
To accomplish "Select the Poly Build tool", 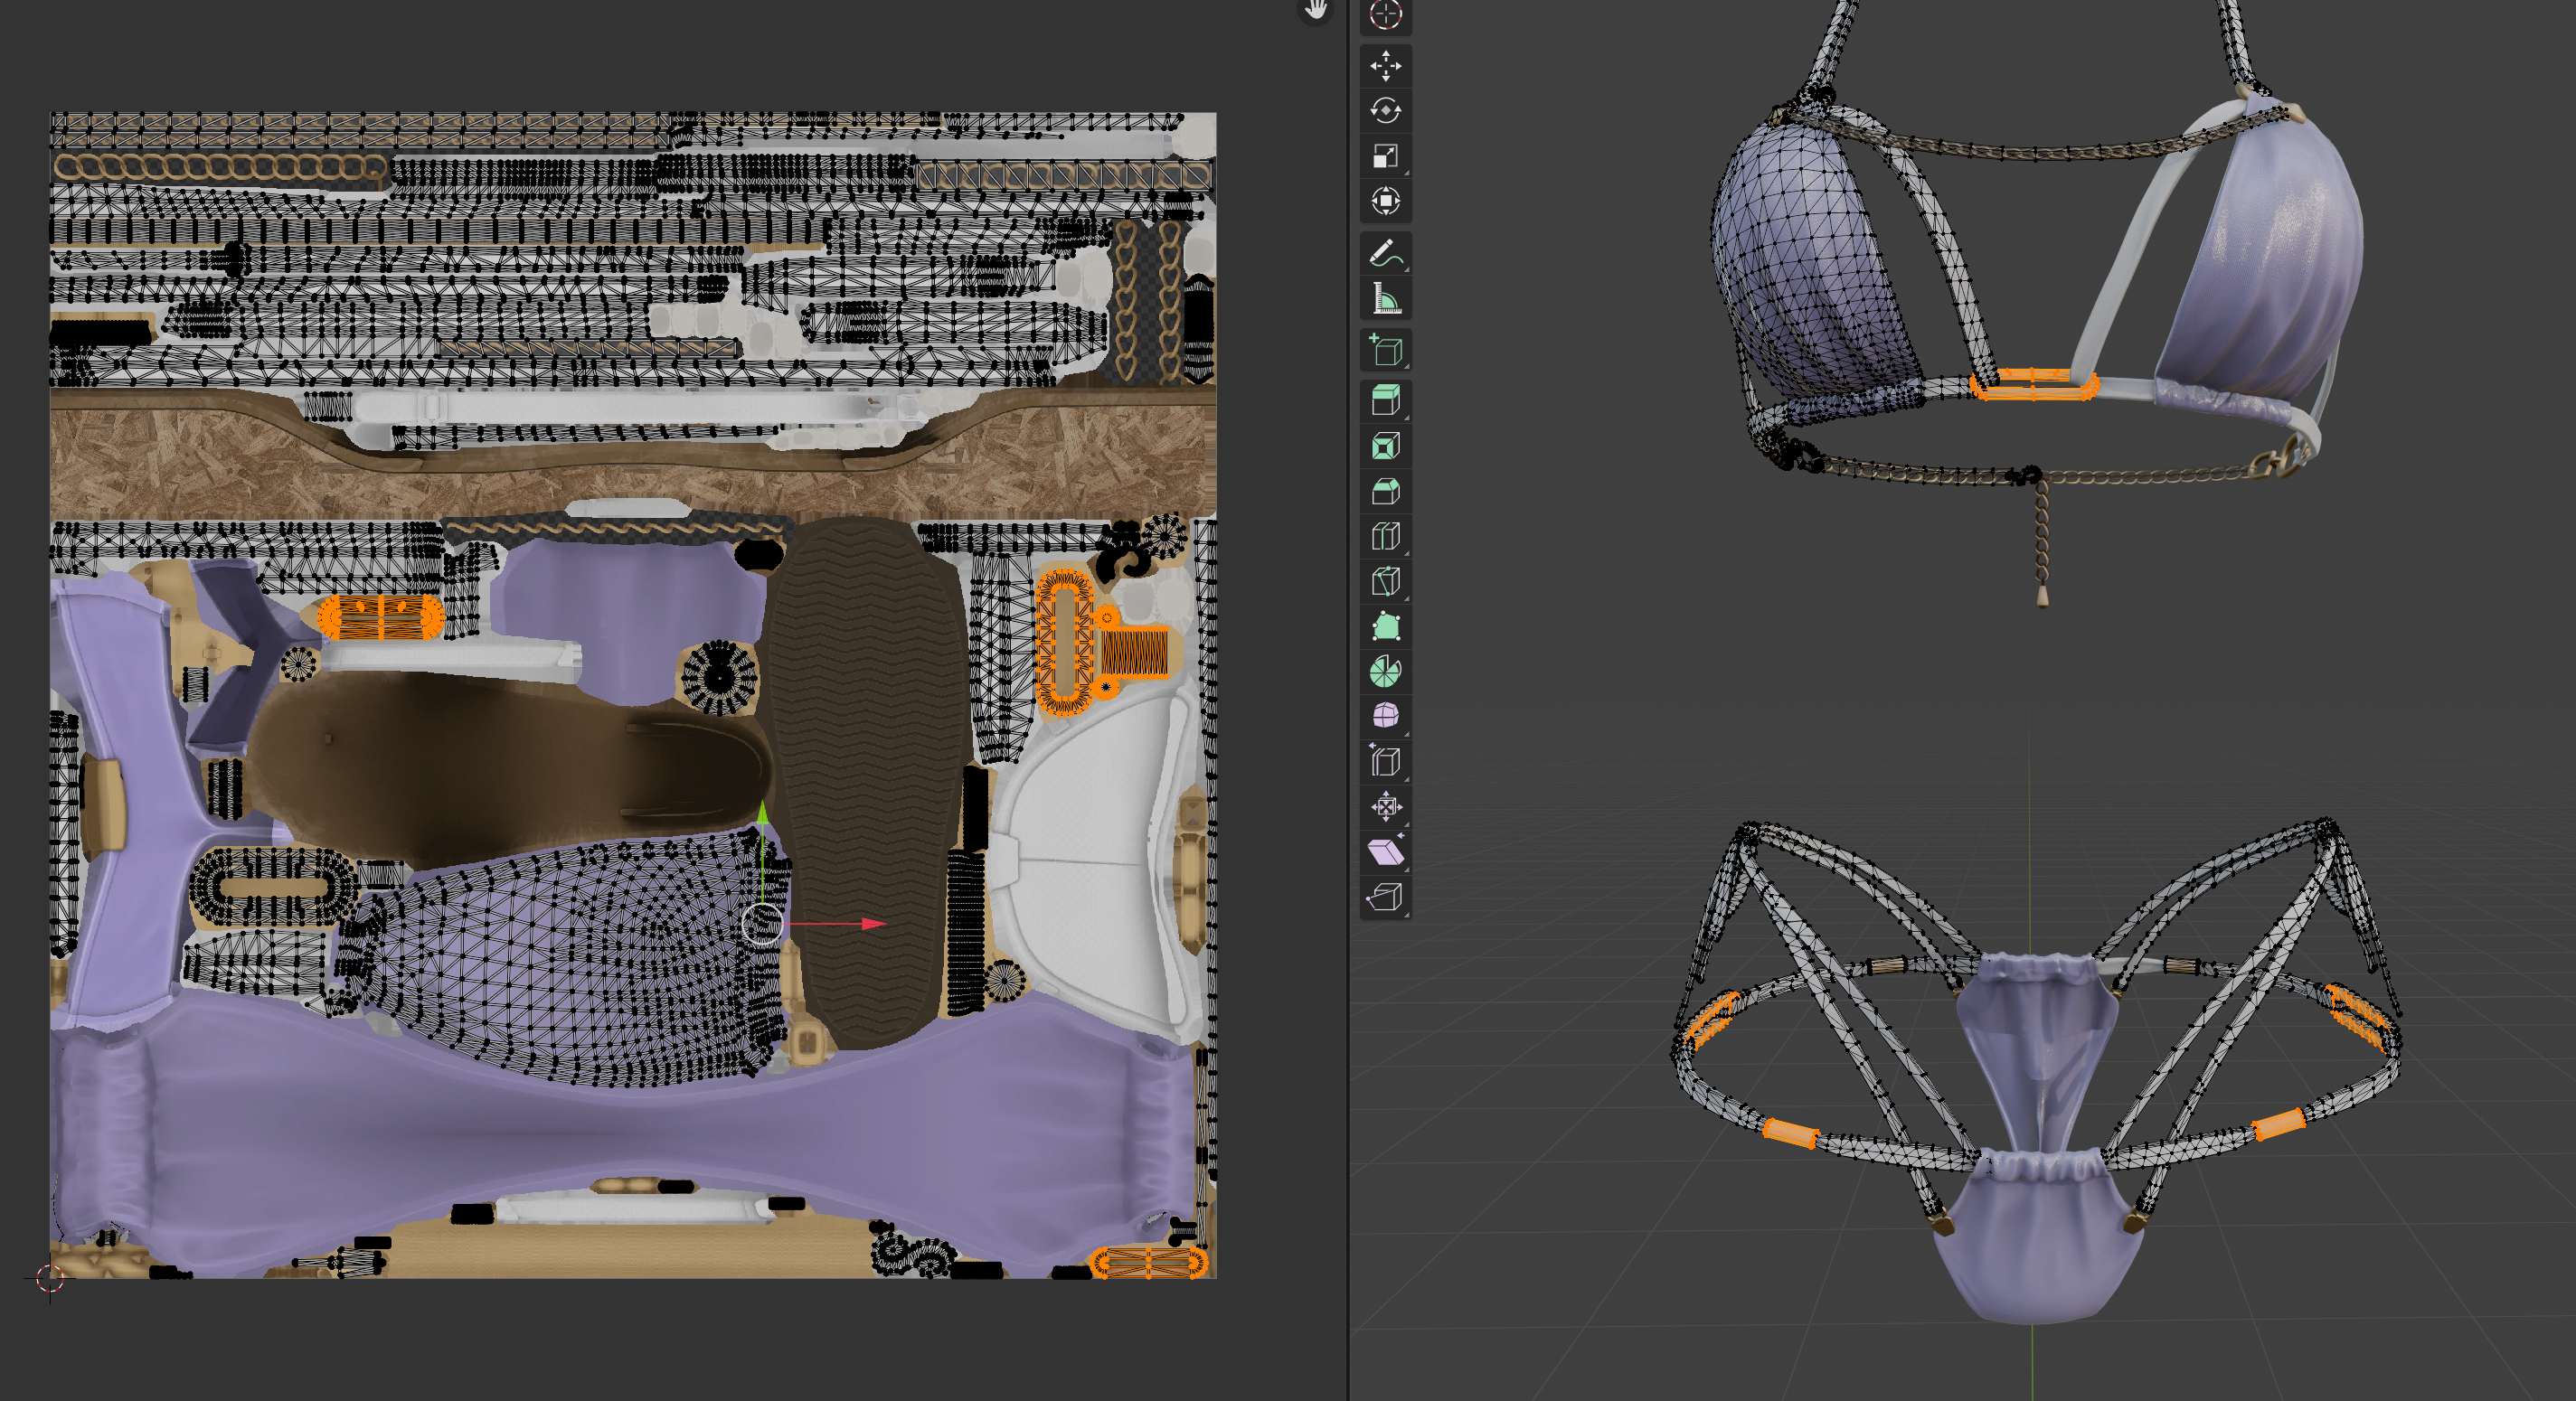I will (x=1385, y=626).
